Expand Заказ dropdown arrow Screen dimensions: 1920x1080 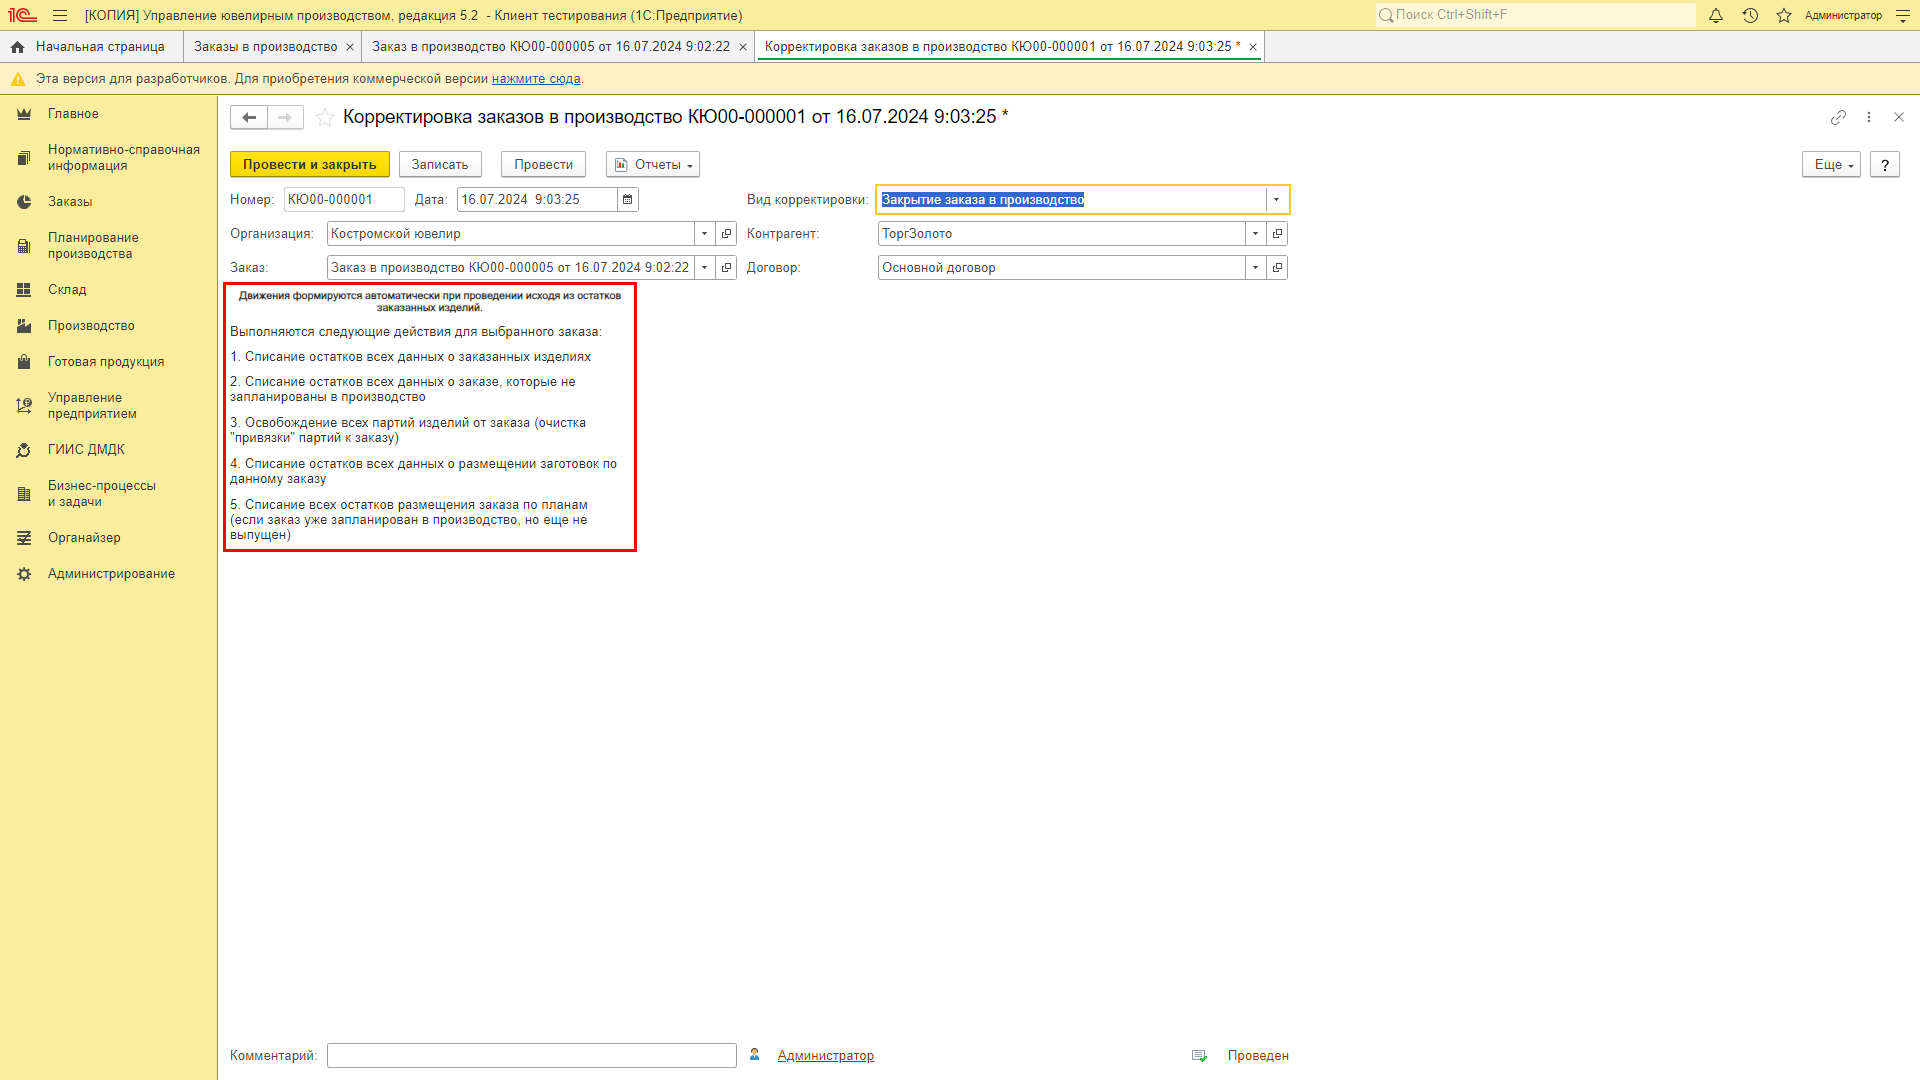click(x=705, y=268)
